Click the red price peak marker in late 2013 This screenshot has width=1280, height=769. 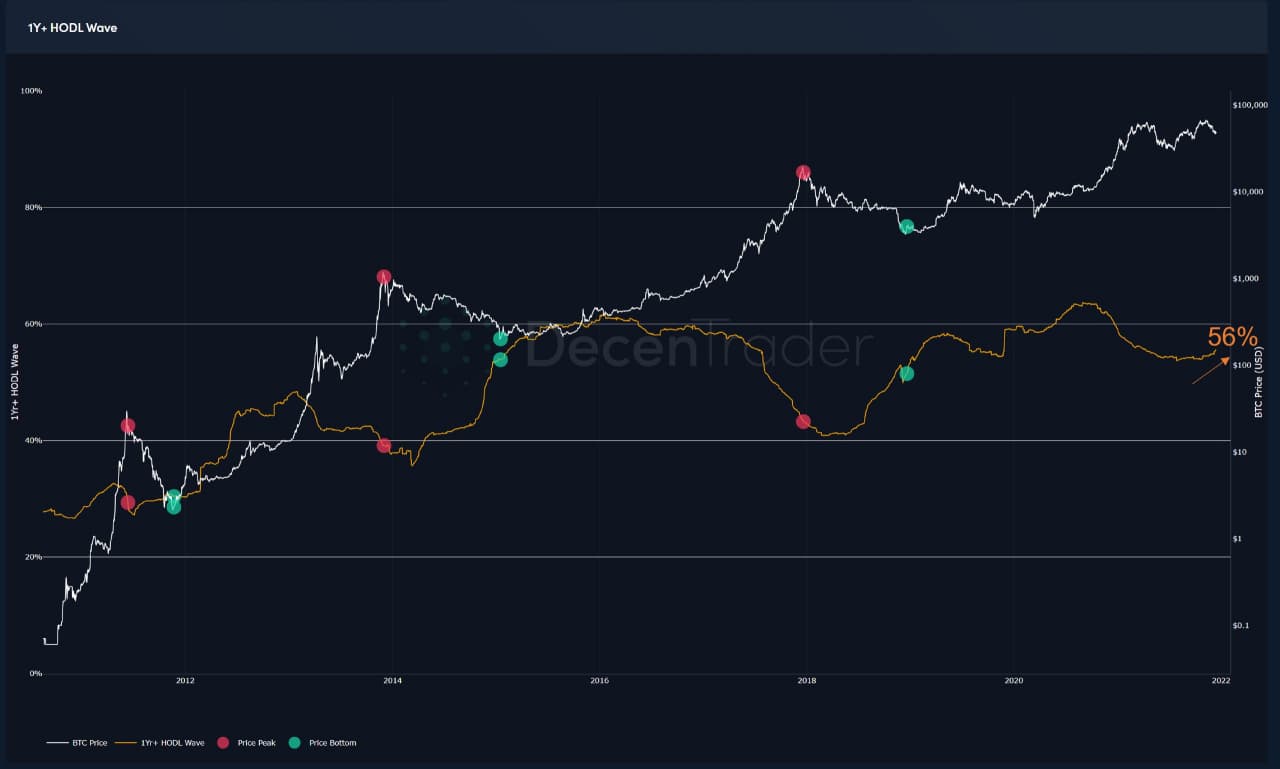pos(384,277)
